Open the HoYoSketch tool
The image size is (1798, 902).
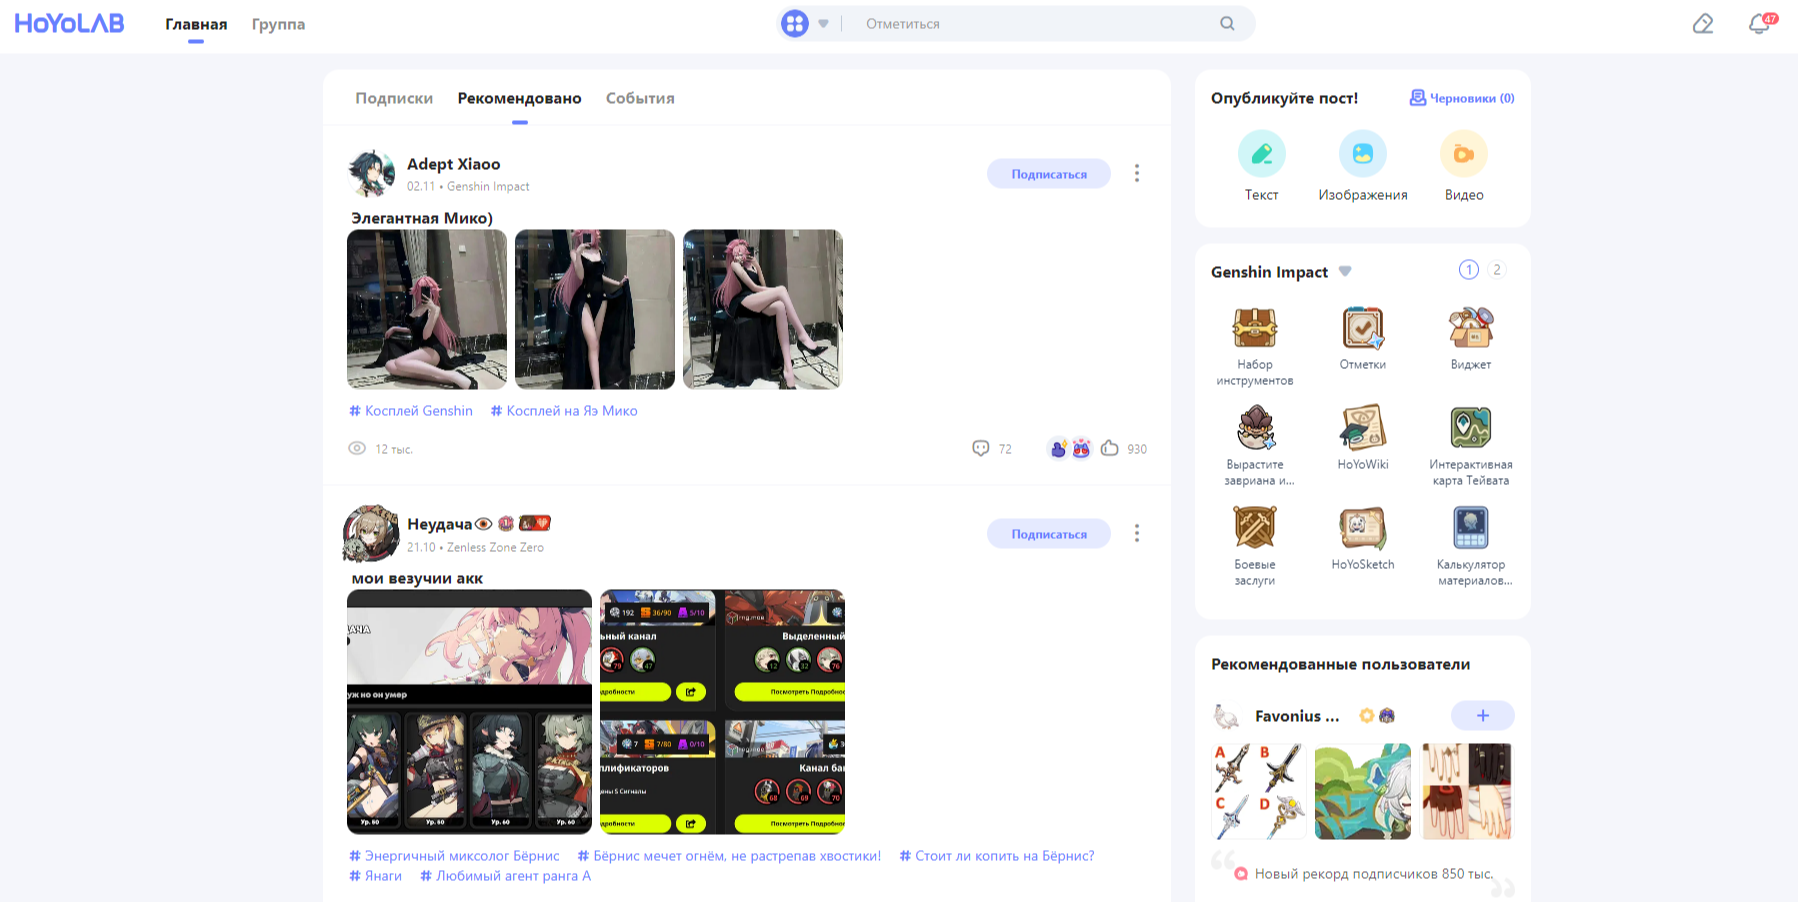point(1363,538)
